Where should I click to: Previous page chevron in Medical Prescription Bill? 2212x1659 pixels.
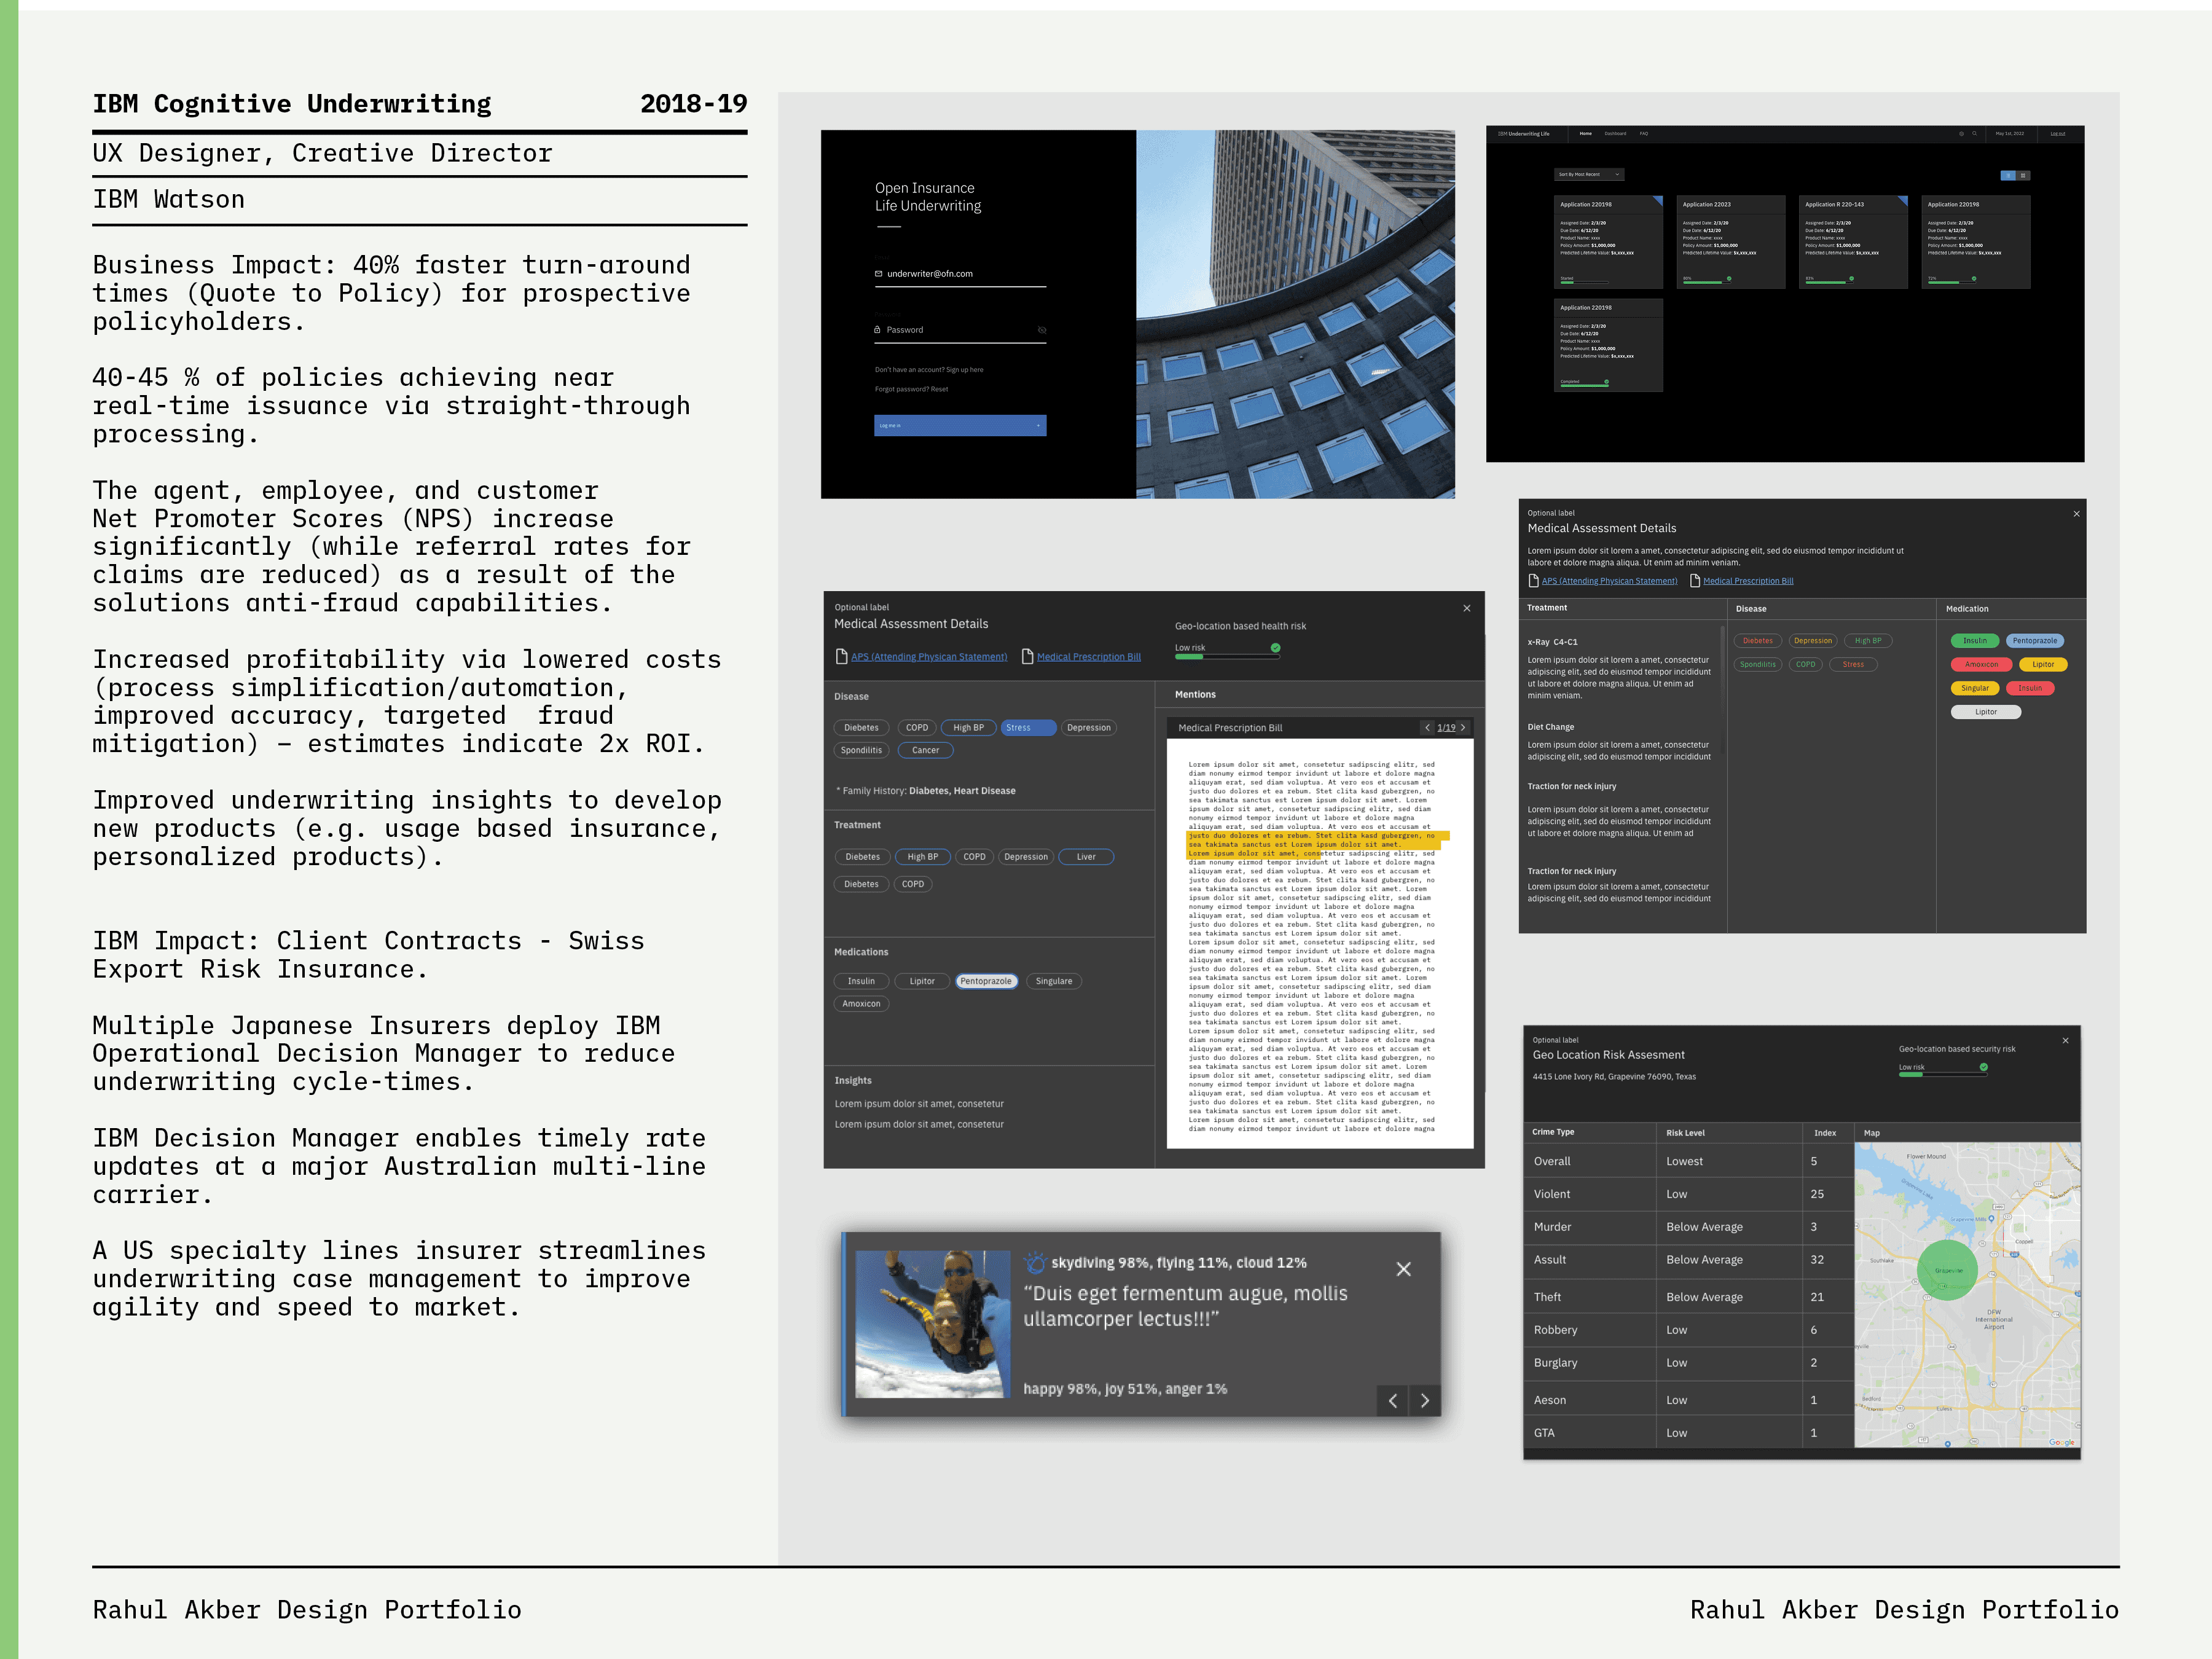point(1427,728)
